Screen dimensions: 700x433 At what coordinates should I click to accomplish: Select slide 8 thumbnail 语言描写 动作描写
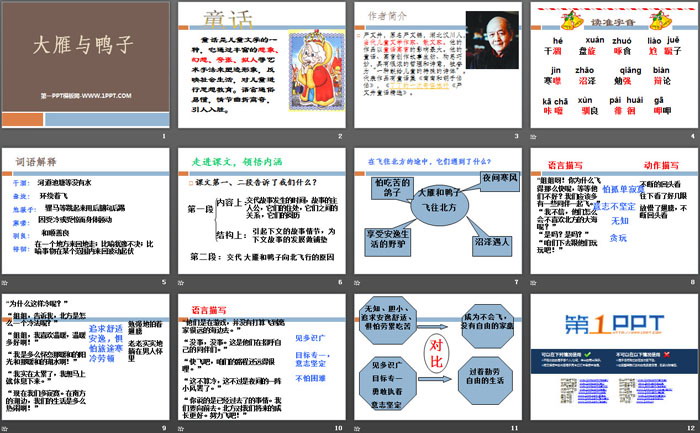coord(614,211)
